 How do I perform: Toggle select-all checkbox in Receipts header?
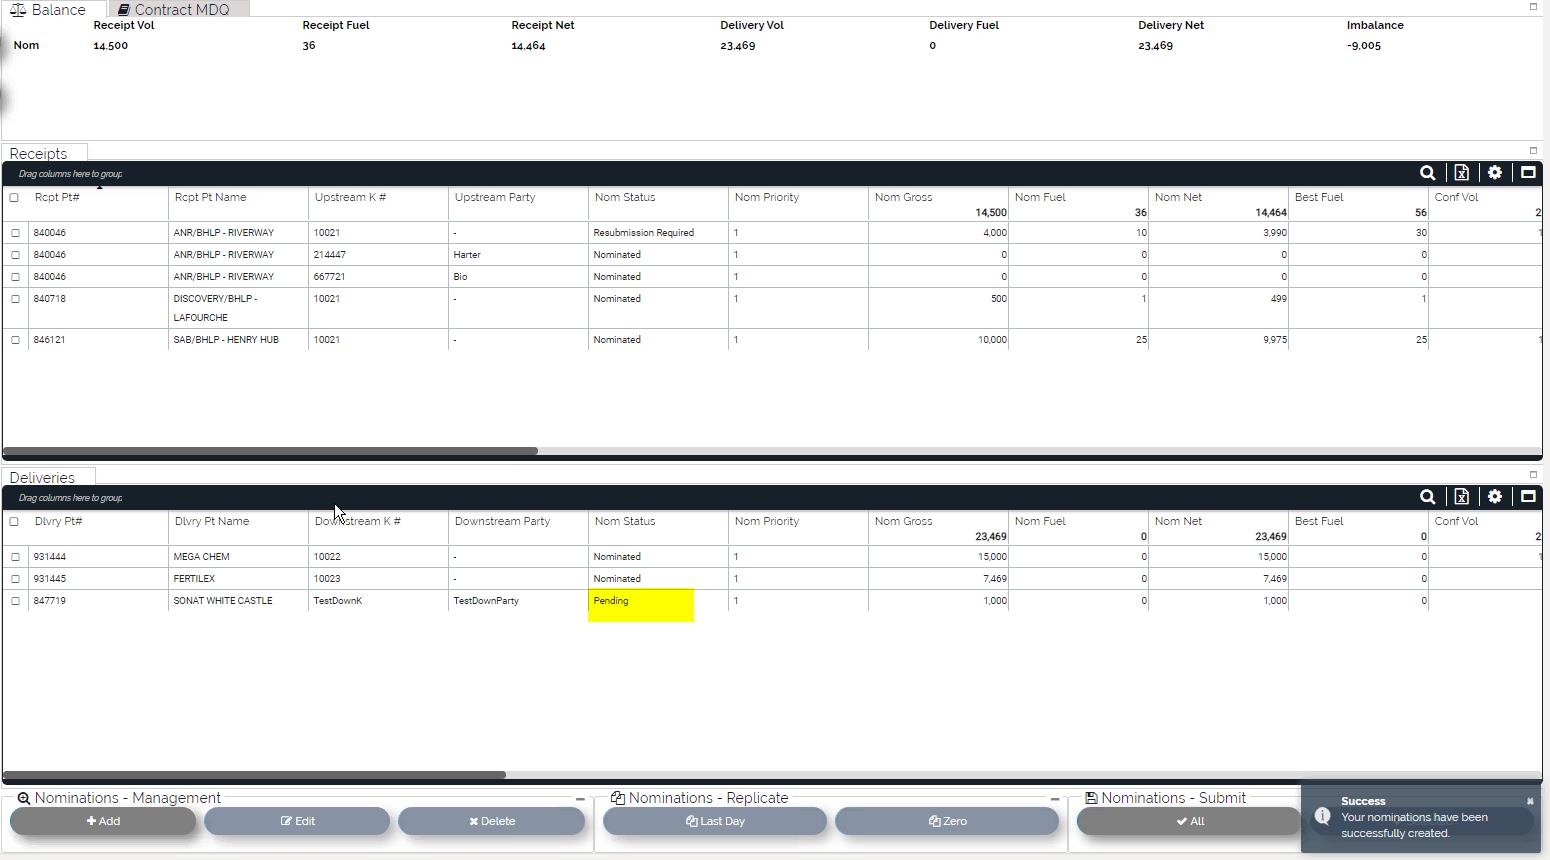(14, 198)
